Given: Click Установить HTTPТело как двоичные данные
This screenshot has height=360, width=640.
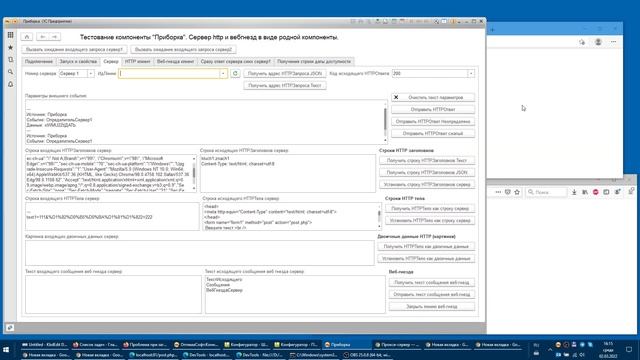Looking at the screenshot, I should tap(426, 258).
